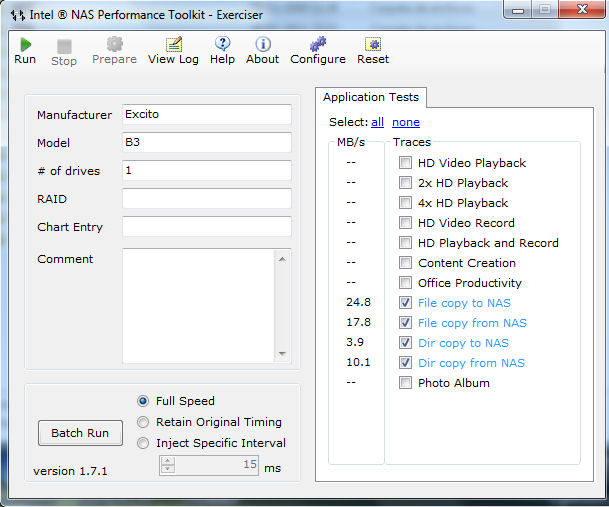The height and width of the screenshot is (507, 609).
Task: Click the empty RAID field
Action: click(207, 199)
